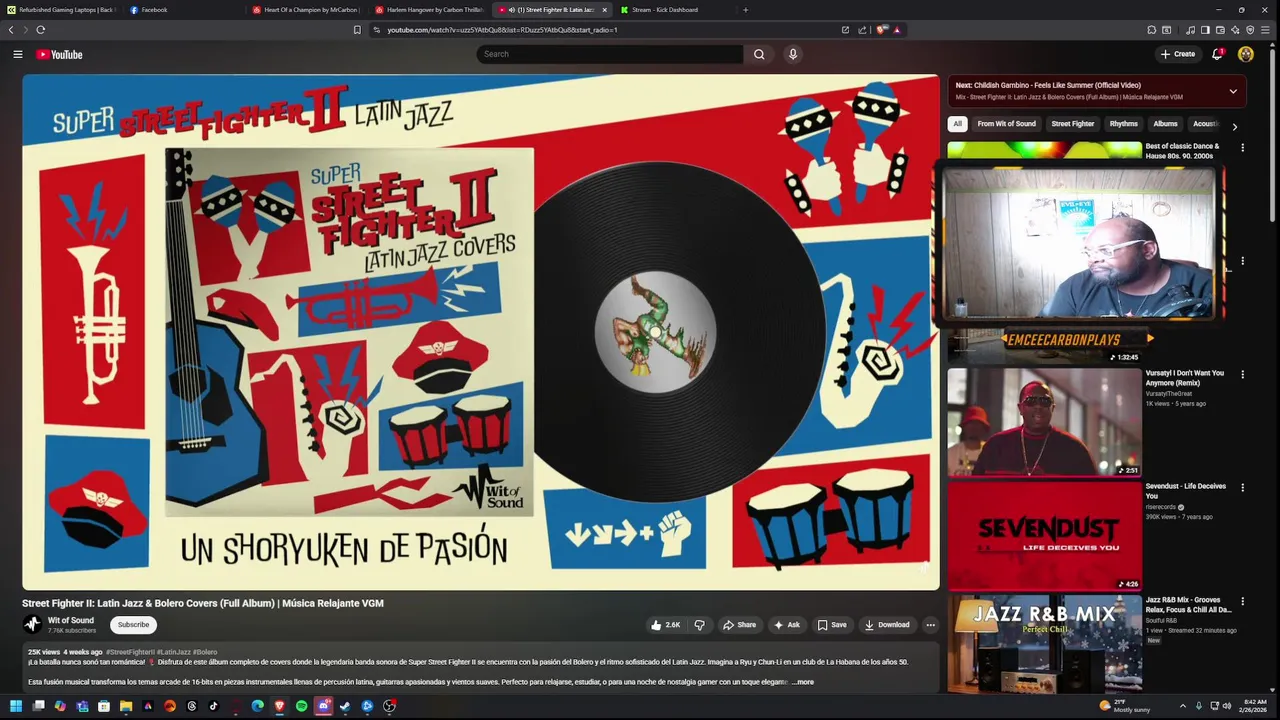The height and width of the screenshot is (720, 1280).
Task: Select the All filter chip
Action: (x=957, y=124)
